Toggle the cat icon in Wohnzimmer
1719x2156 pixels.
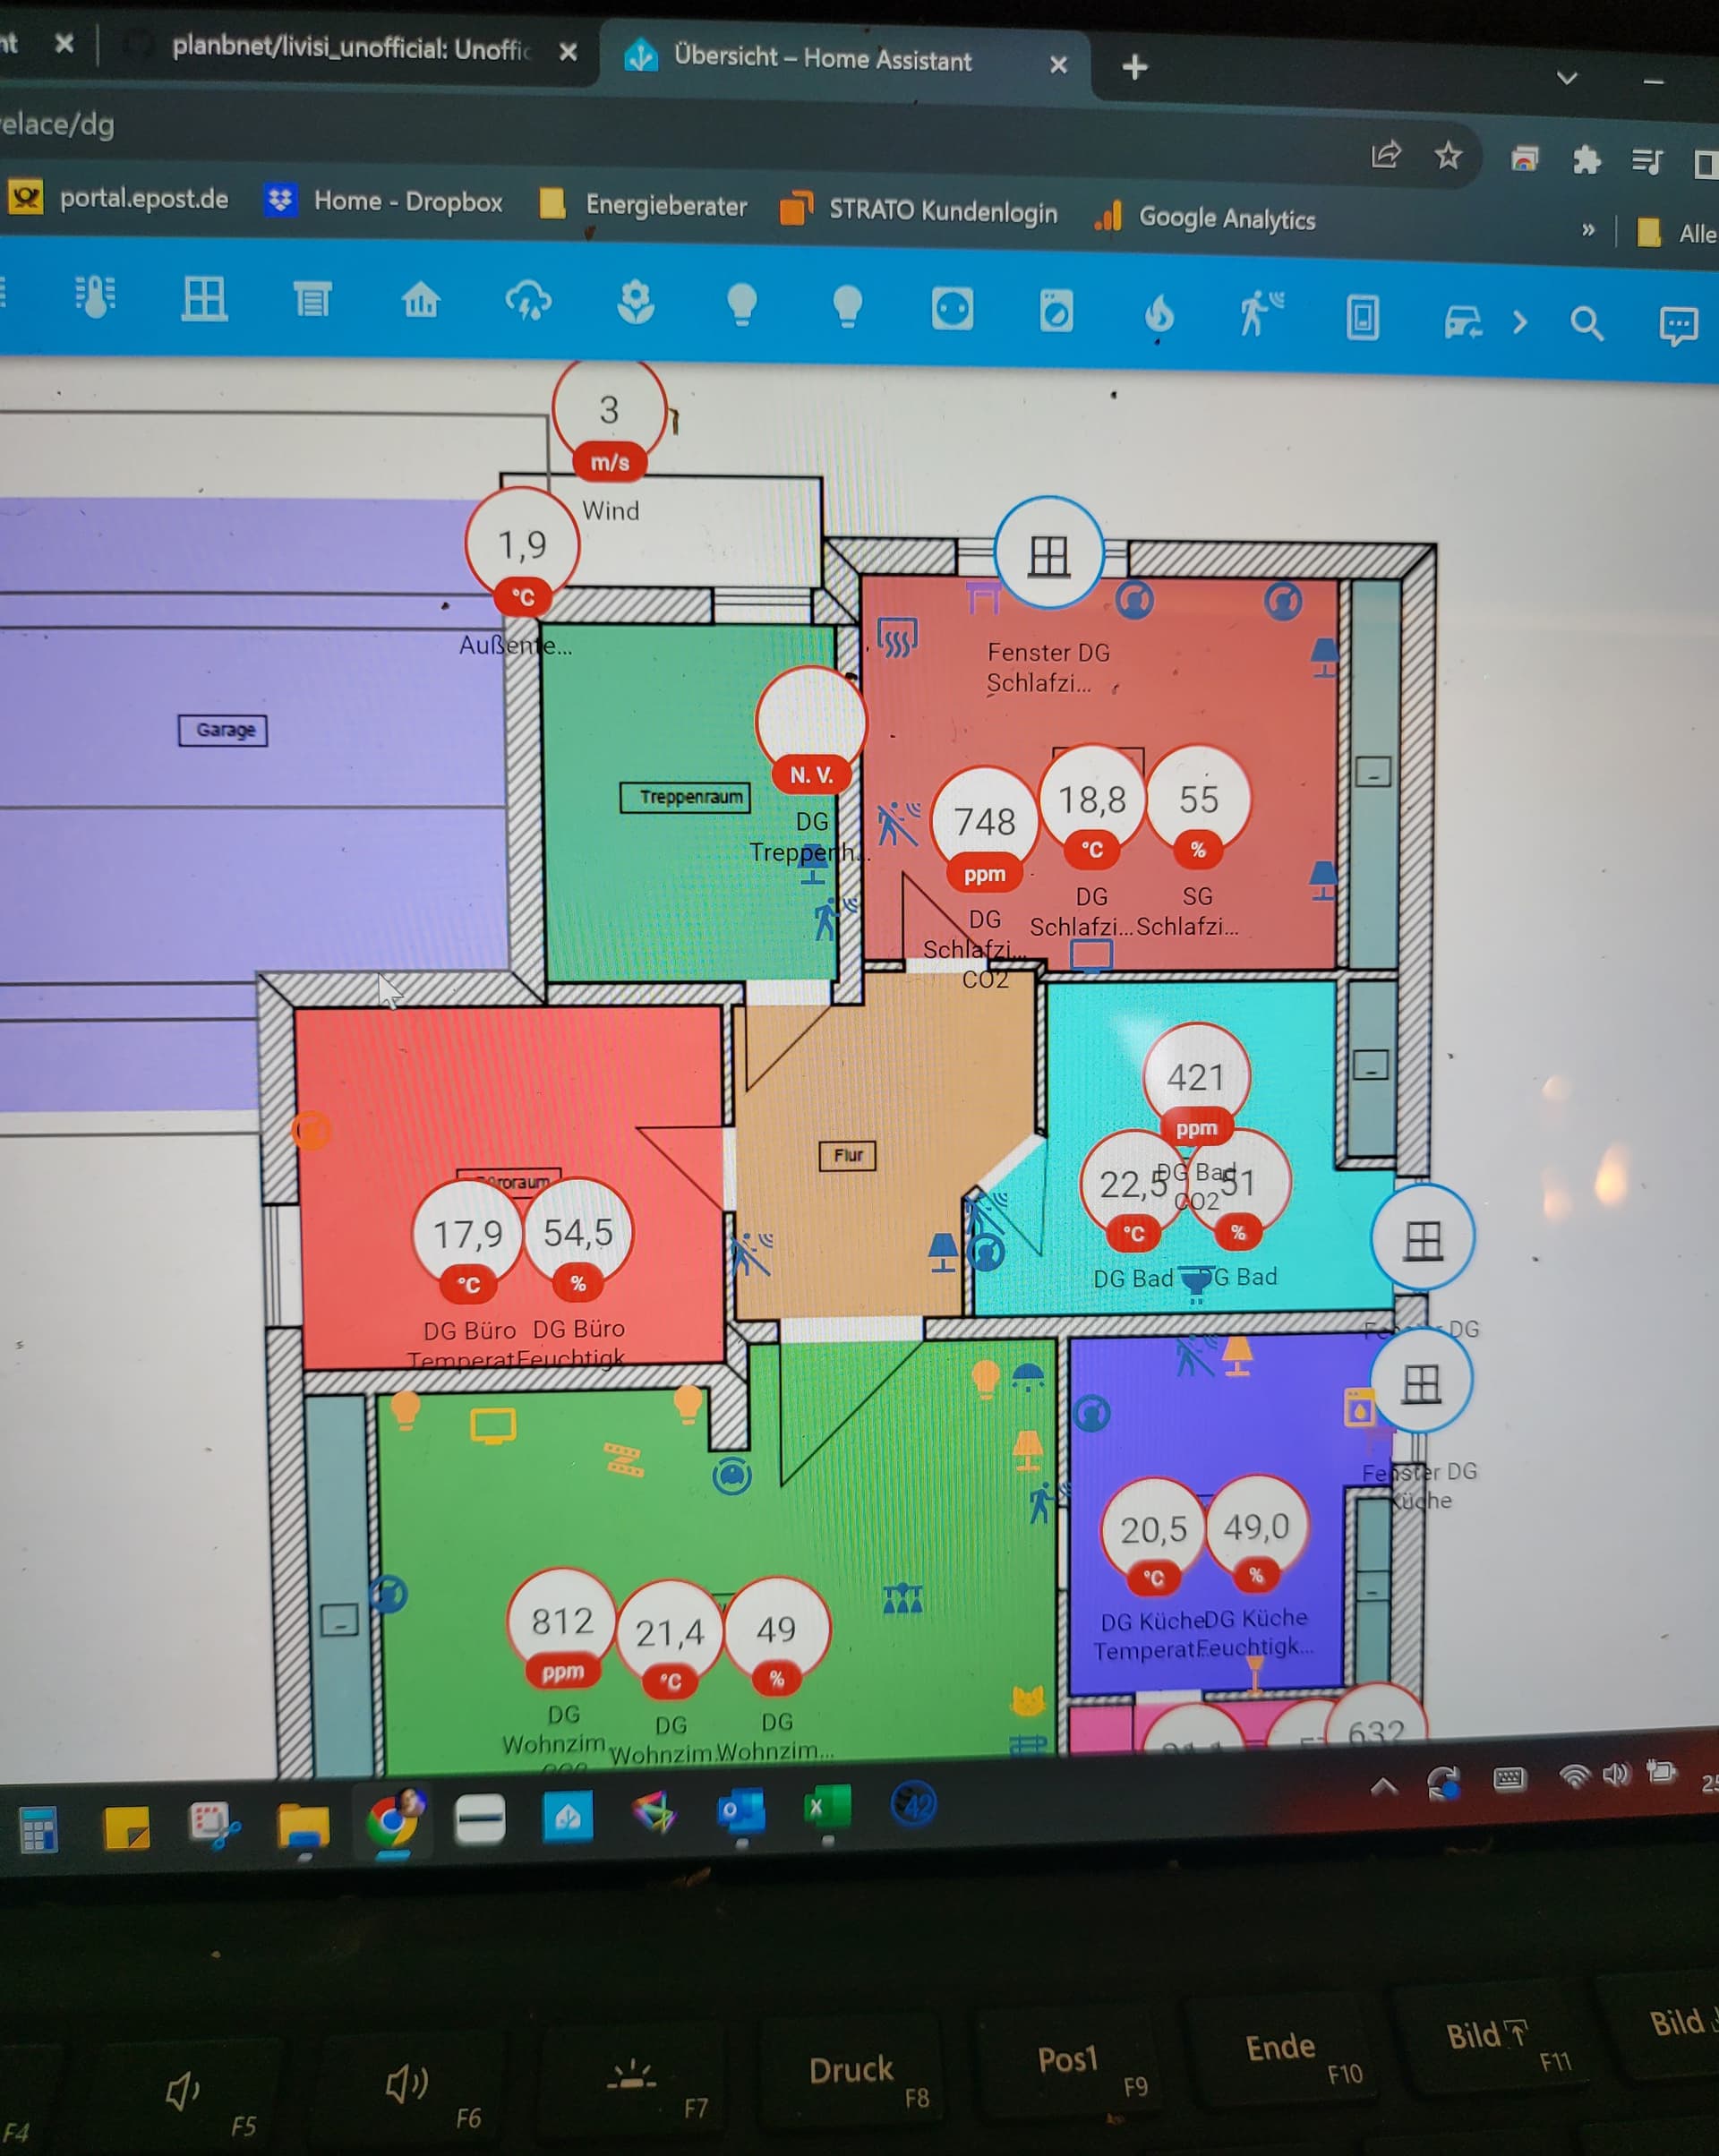point(1028,1700)
